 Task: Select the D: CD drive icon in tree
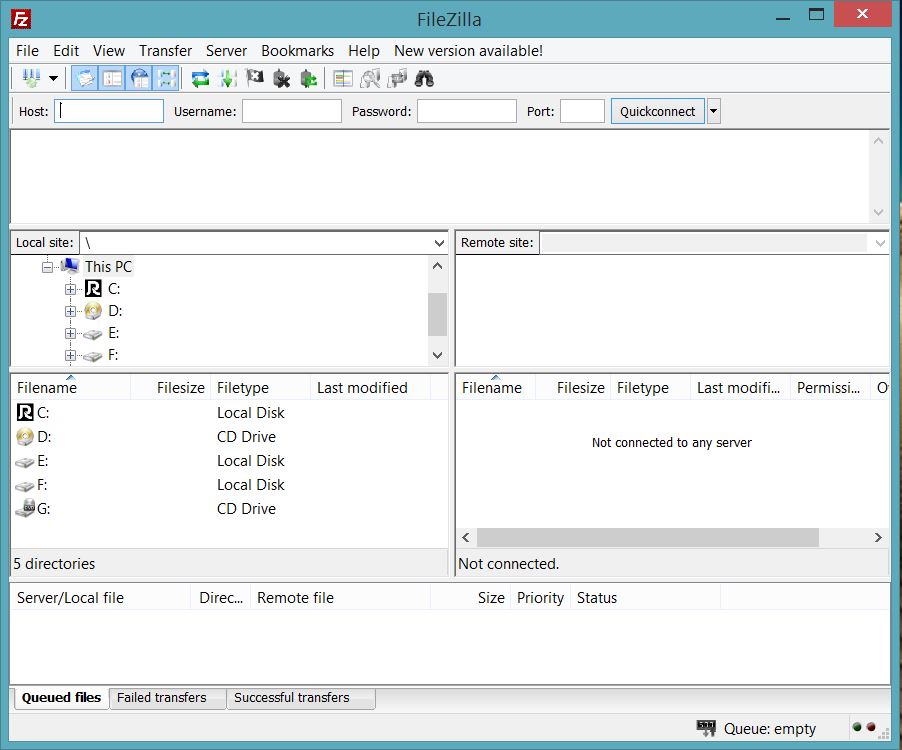tap(93, 311)
